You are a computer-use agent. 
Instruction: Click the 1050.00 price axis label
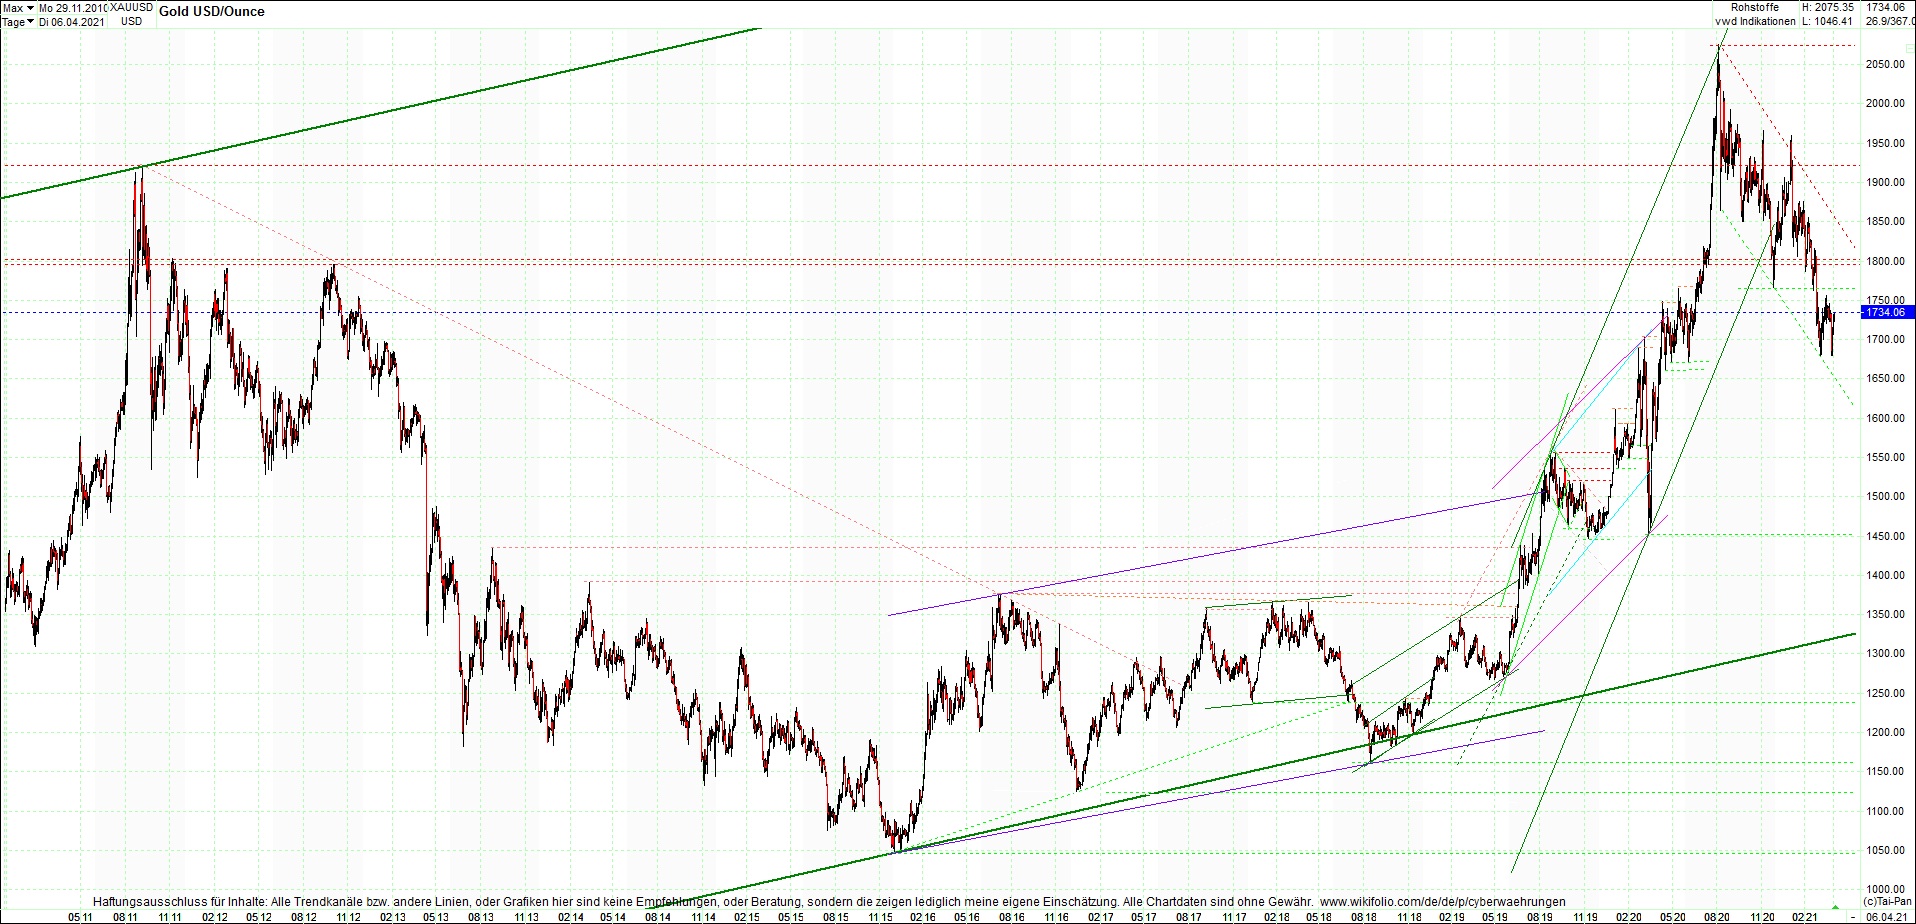[x=1885, y=851]
